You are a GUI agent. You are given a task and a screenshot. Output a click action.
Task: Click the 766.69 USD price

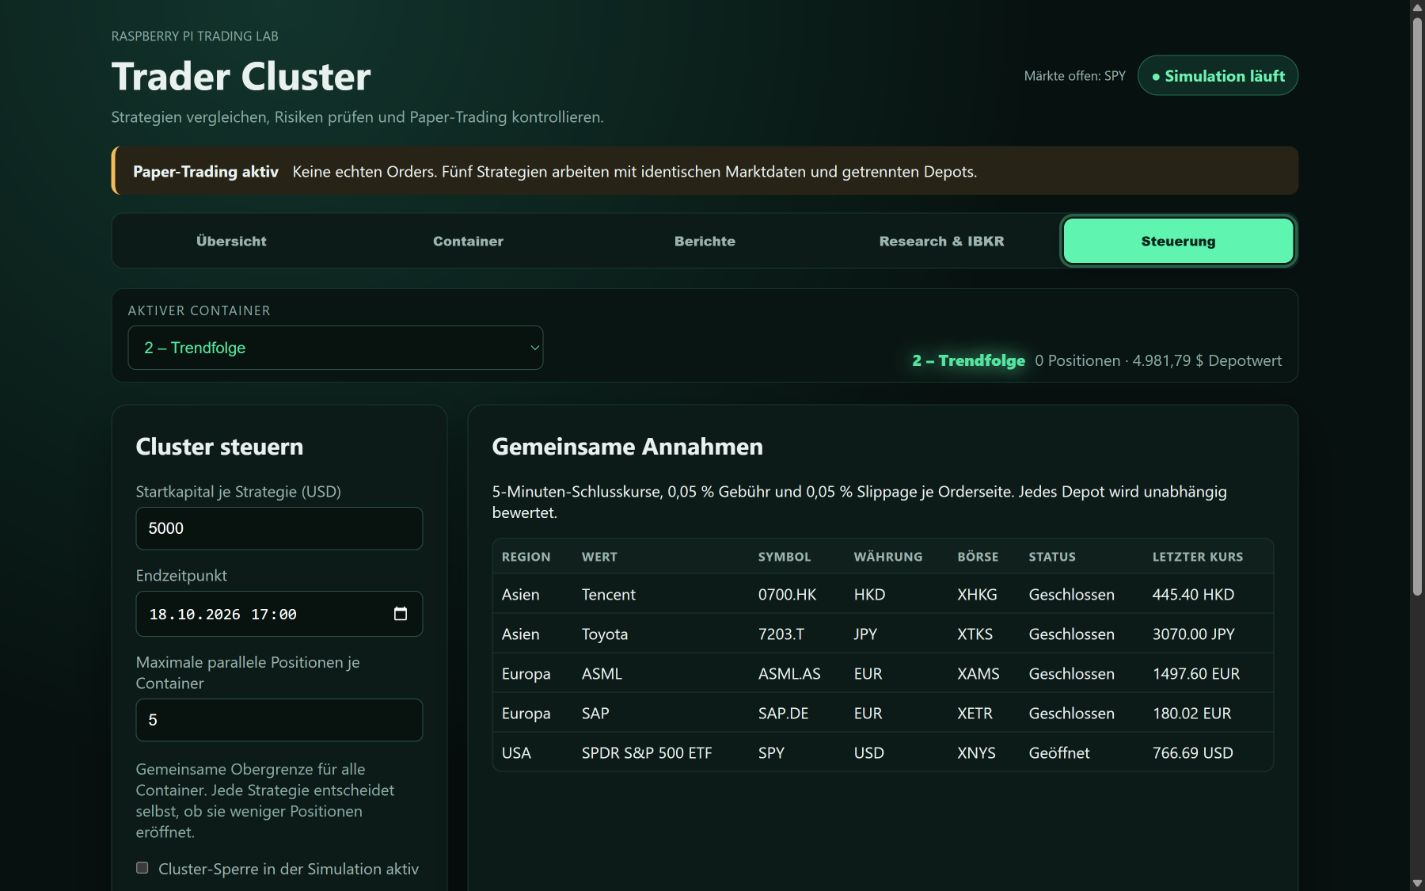pos(1192,753)
